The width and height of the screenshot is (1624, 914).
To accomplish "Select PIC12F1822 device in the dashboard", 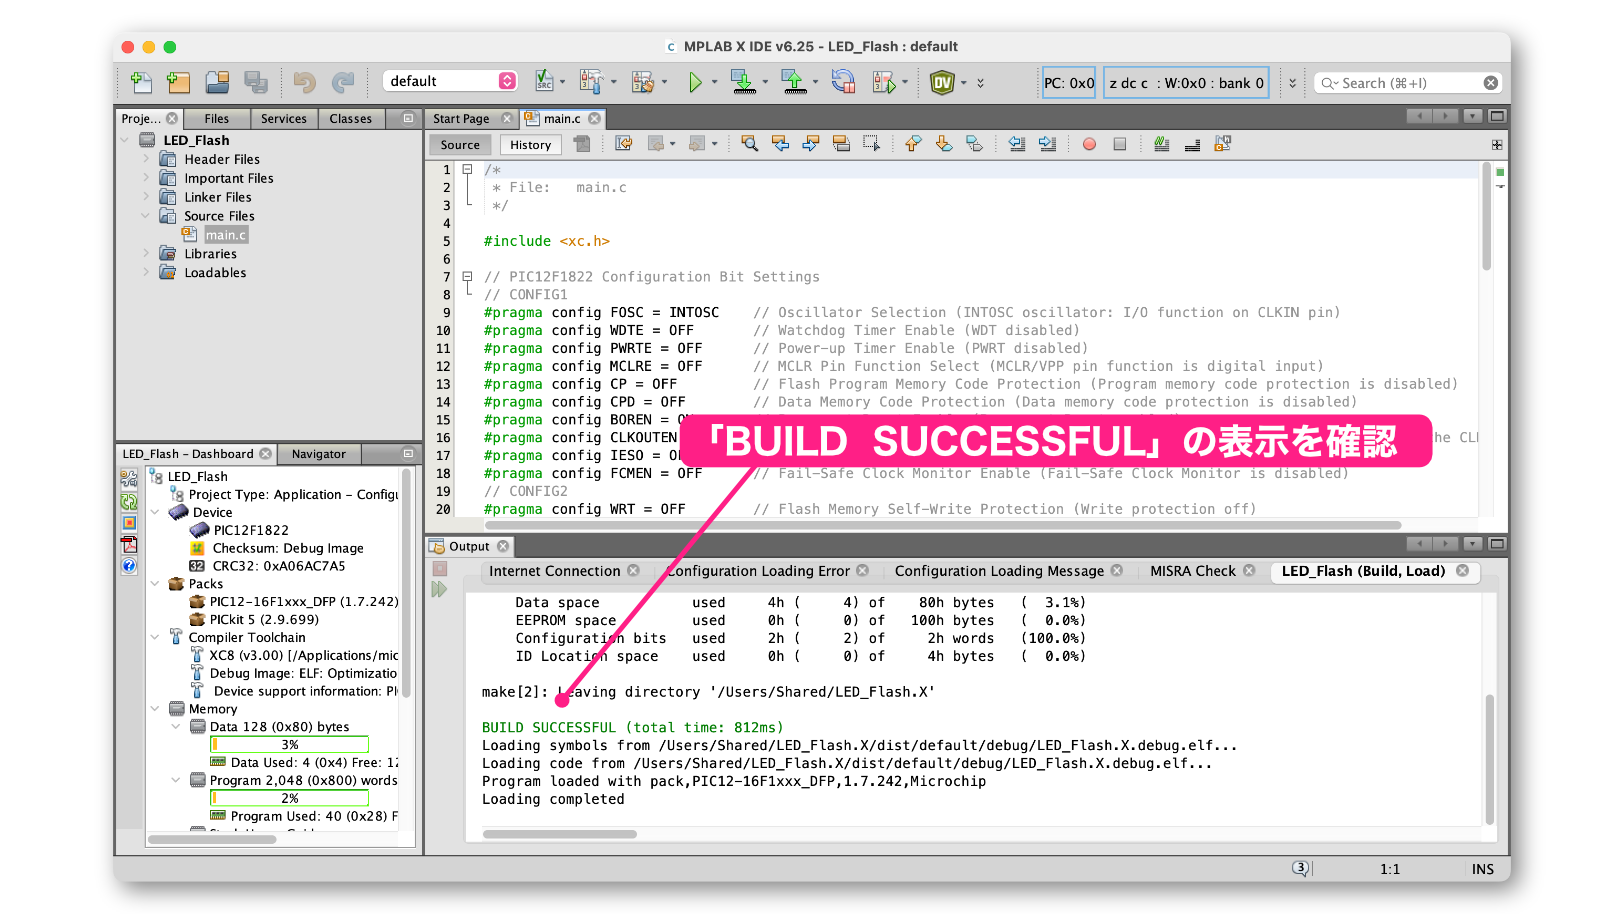I will (x=251, y=530).
